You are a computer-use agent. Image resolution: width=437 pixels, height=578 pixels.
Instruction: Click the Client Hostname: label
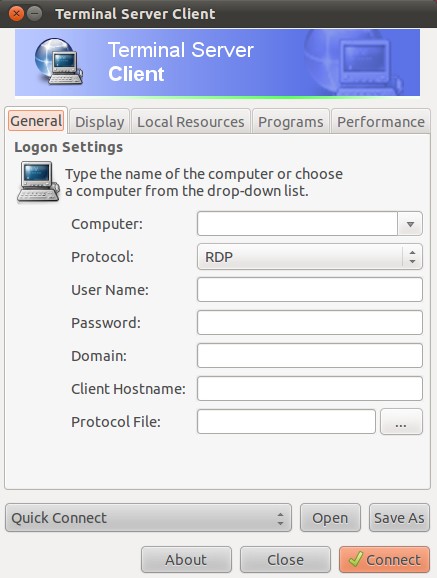tap(128, 389)
